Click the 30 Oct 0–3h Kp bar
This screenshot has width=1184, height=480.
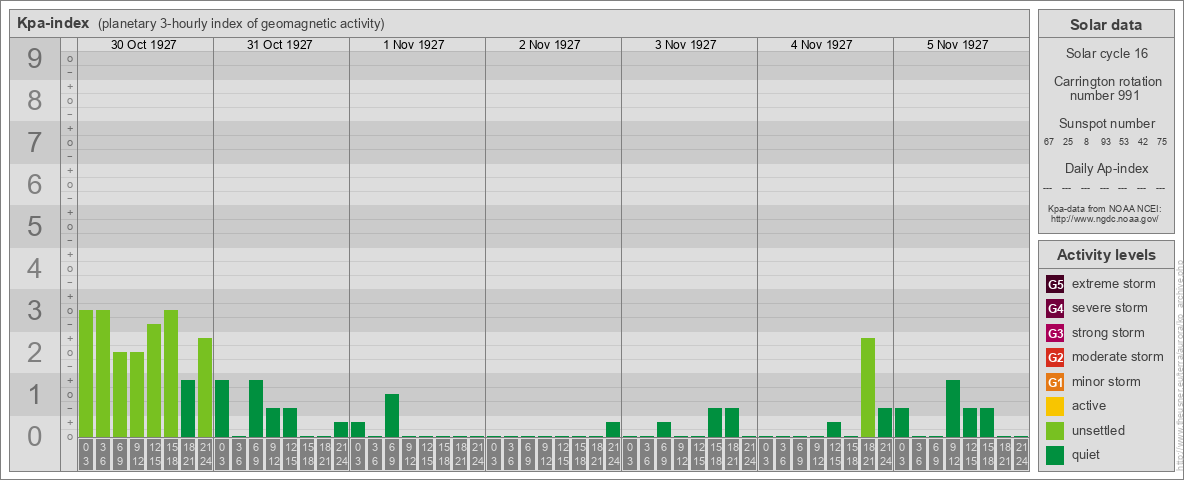click(x=86, y=374)
